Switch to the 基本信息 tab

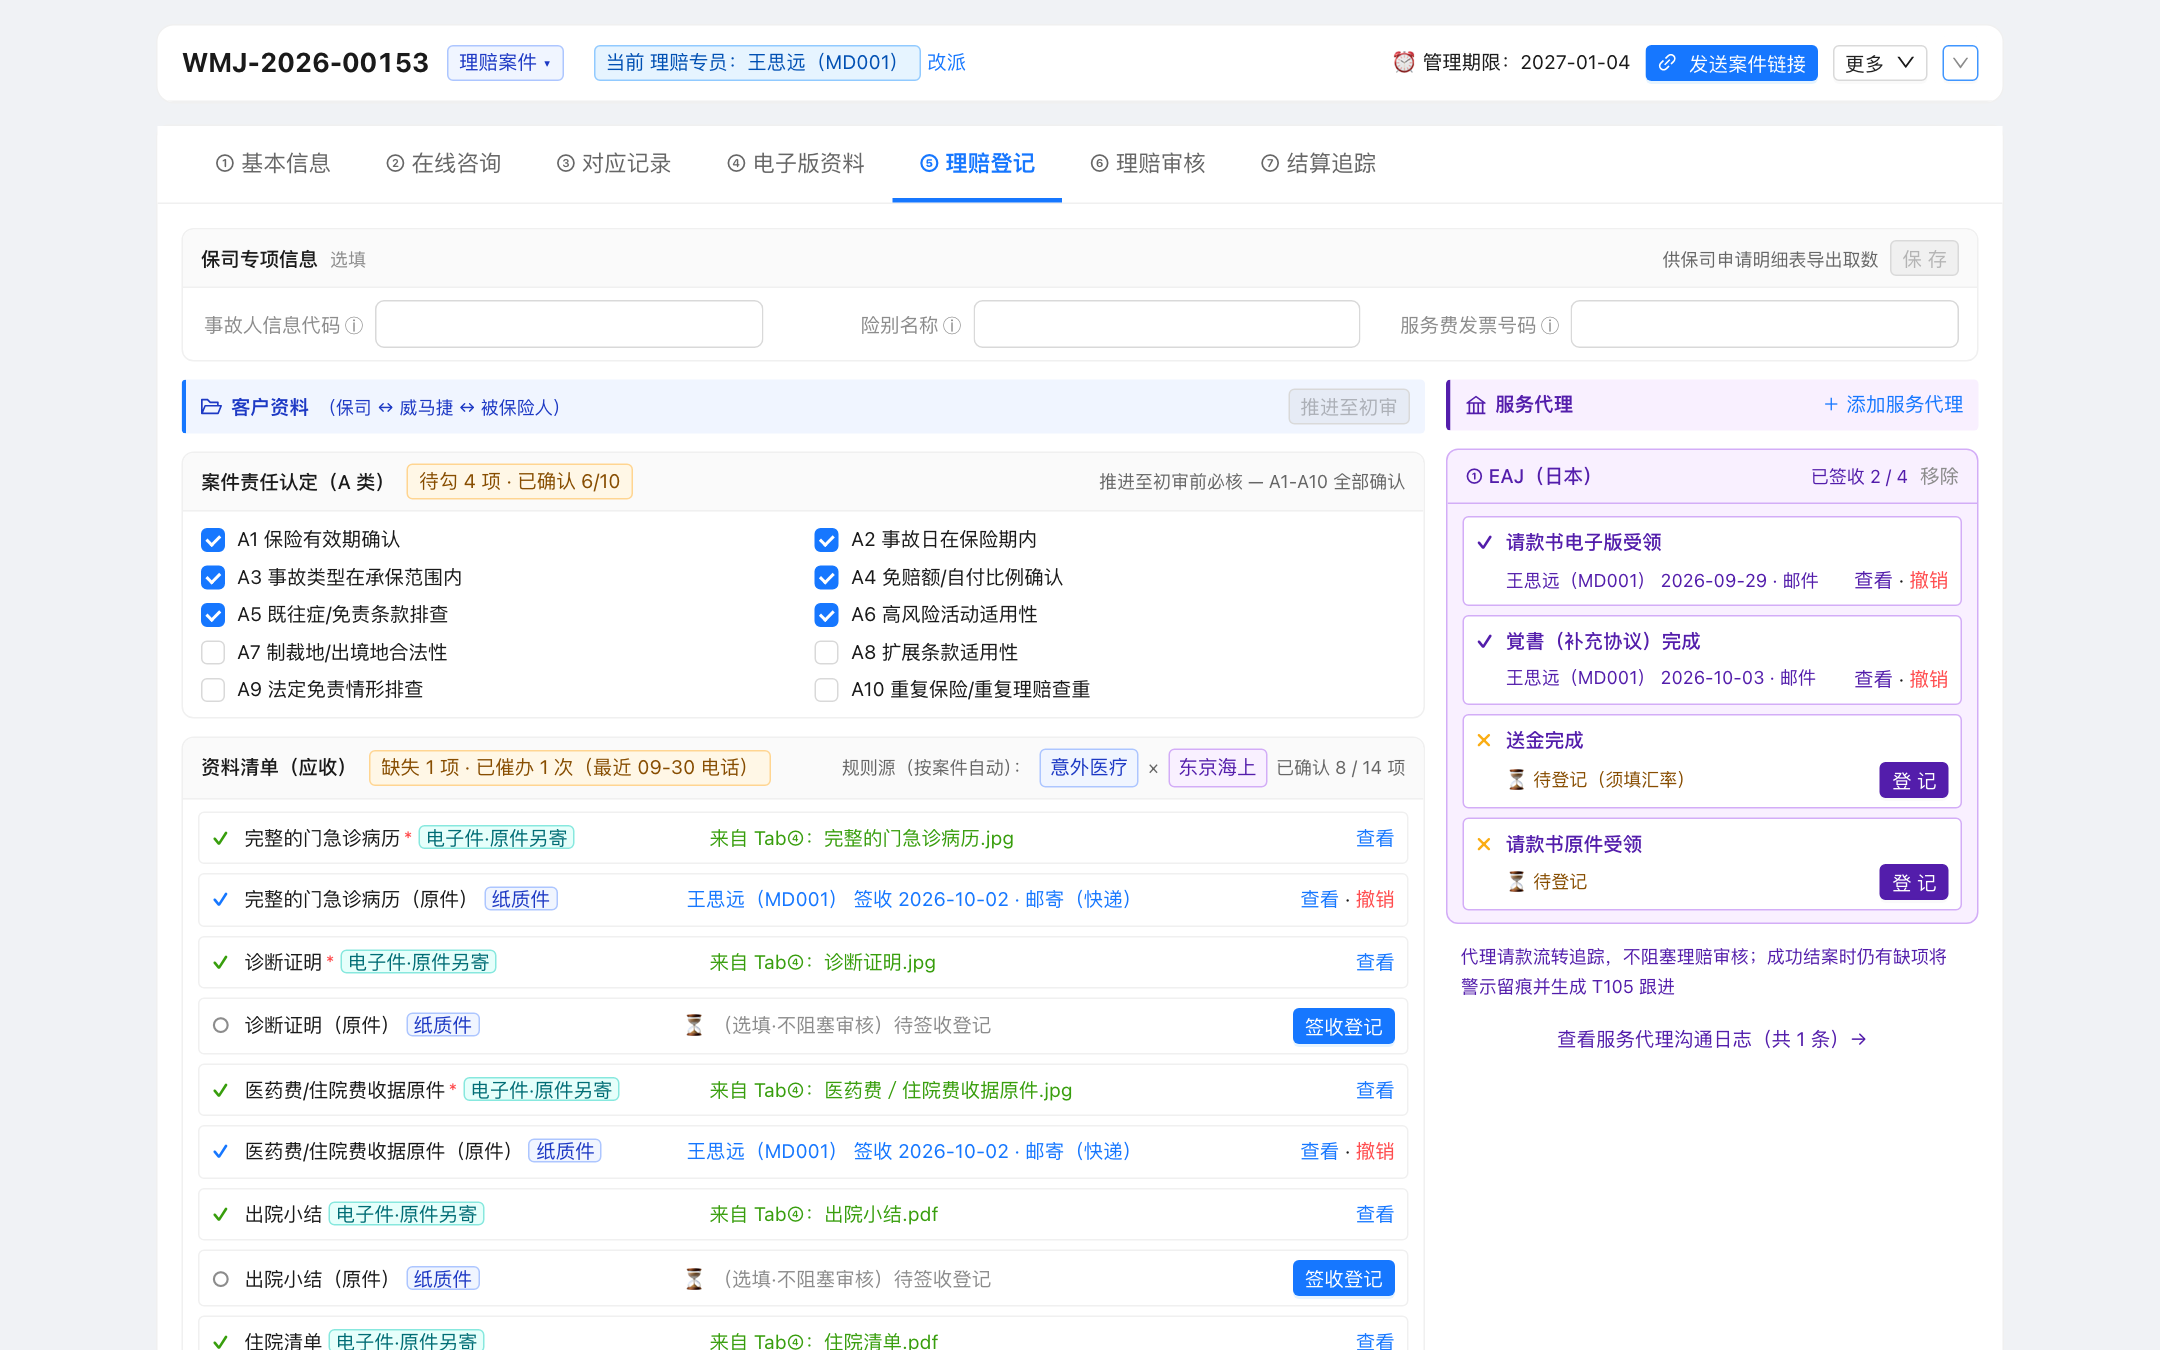273,163
